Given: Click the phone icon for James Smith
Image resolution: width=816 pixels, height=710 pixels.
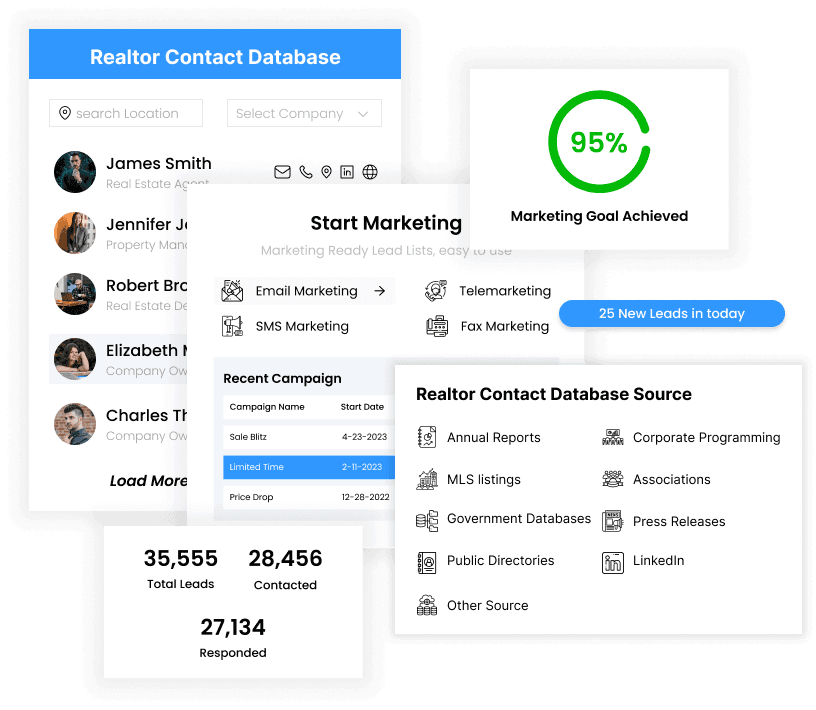Looking at the screenshot, I should (305, 172).
